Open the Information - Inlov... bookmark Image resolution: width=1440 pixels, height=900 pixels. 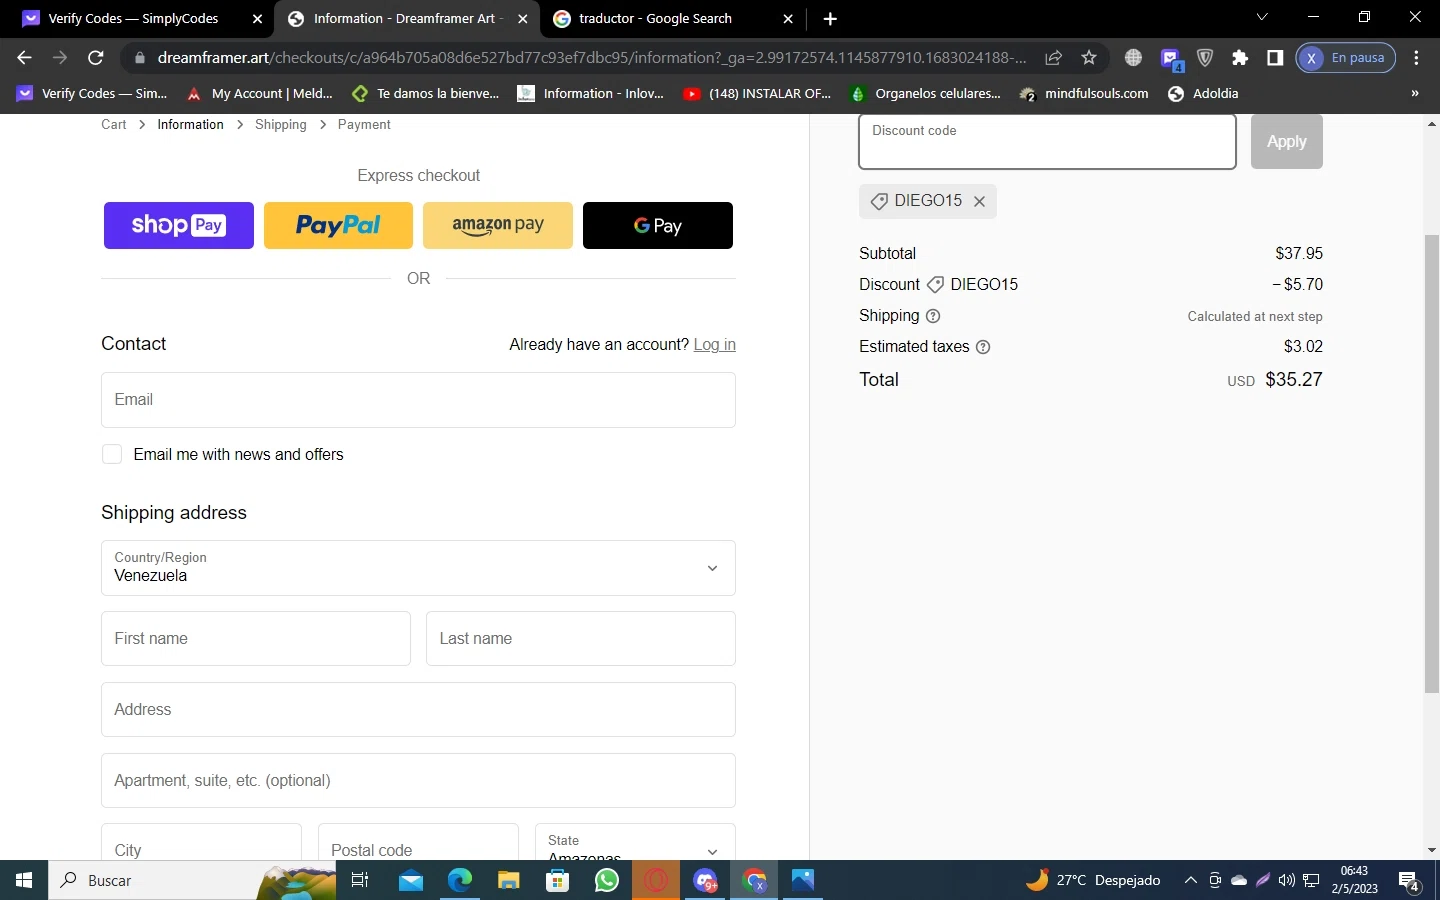coord(591,93)
